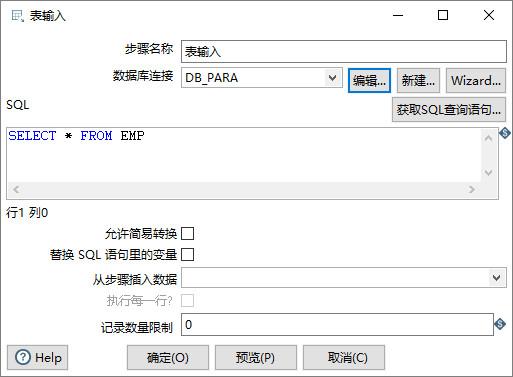The height and width of the screenshot is (377, 513).
Task: Click the FROM keyword in the SQL
Action: point(96,136)
